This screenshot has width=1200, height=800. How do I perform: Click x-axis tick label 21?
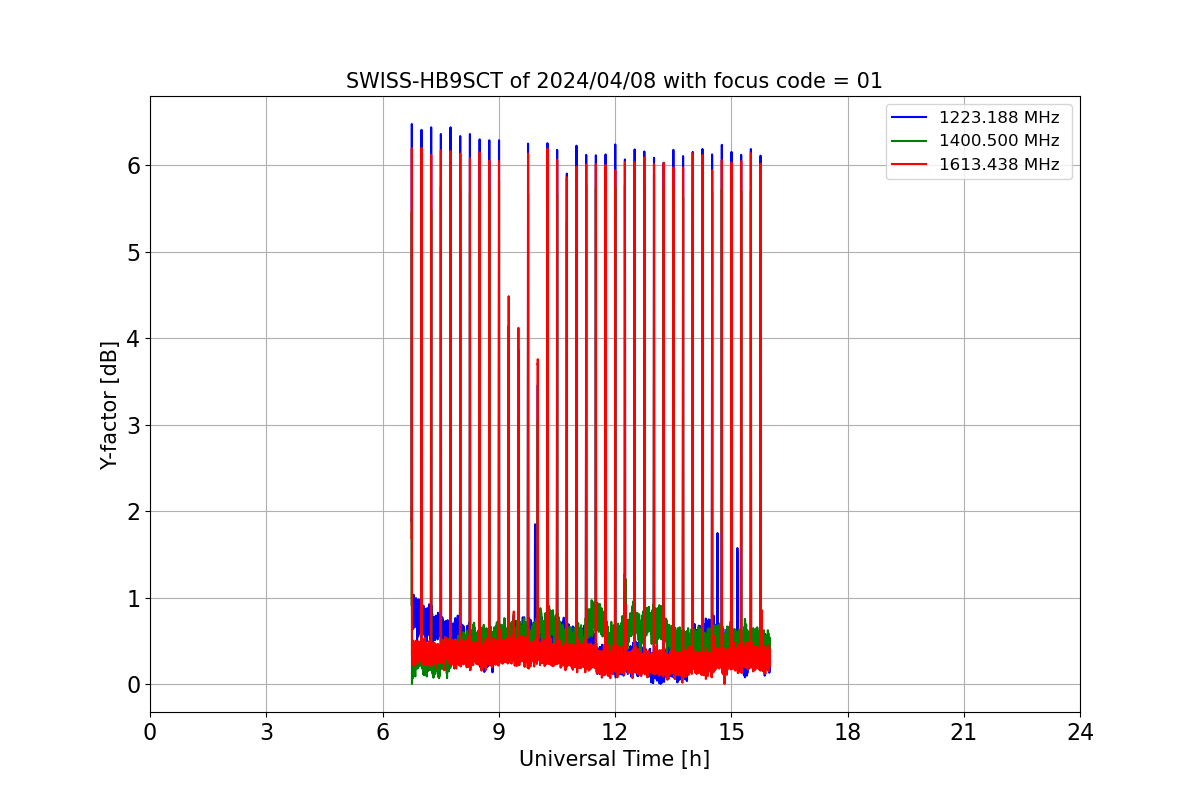point(963,732)
